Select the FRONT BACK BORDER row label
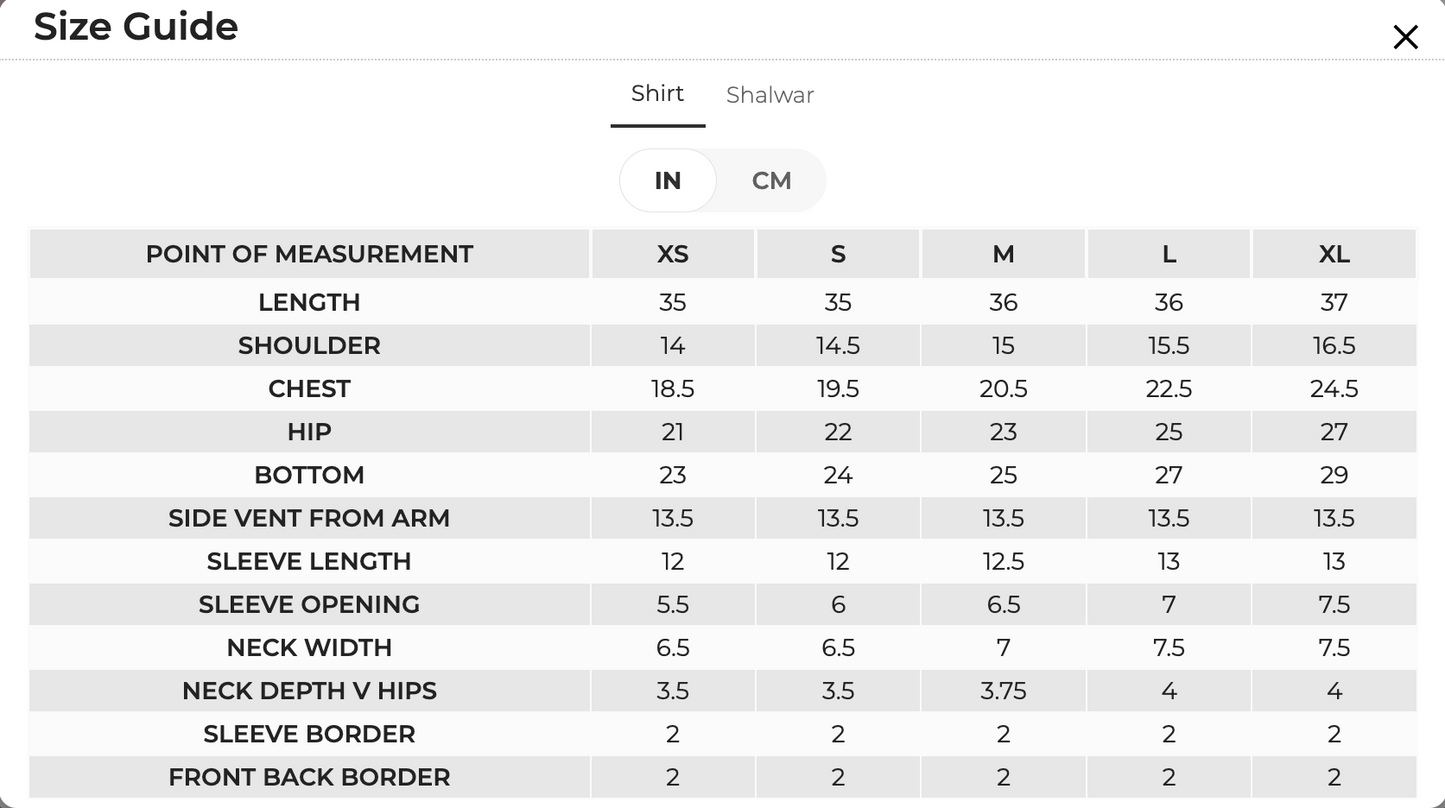The width and height of the screenshot is (1445, 808). (x=309, y=777)
